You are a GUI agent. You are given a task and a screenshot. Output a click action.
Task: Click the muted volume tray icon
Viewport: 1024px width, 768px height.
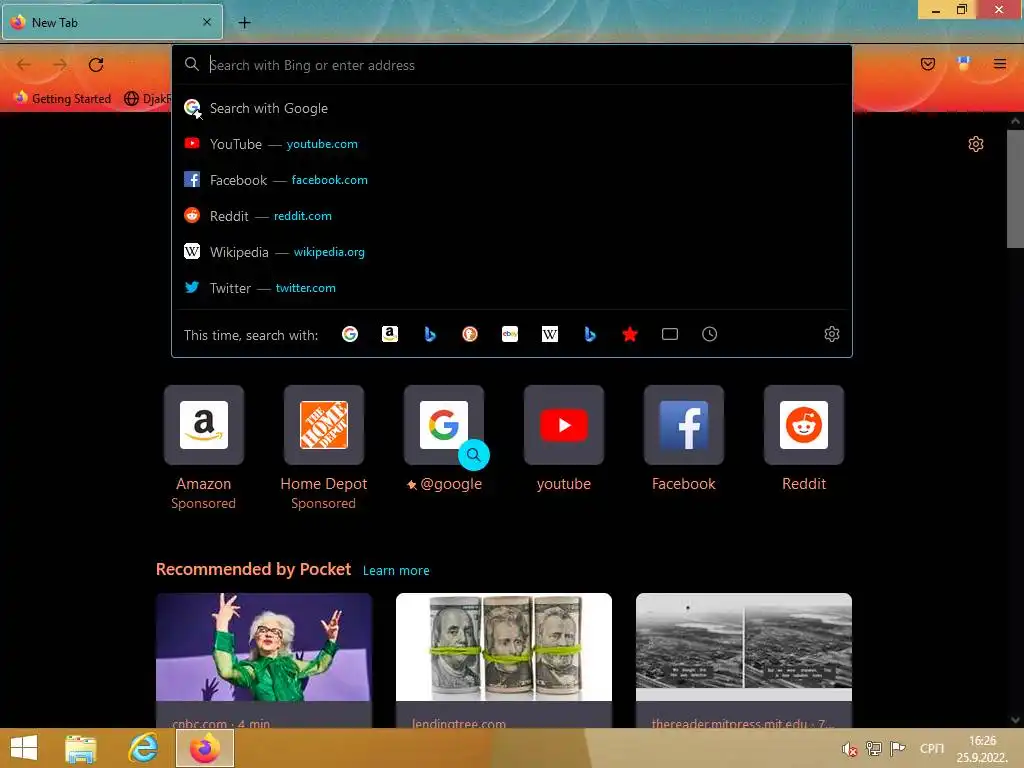[x=849, y=749]
